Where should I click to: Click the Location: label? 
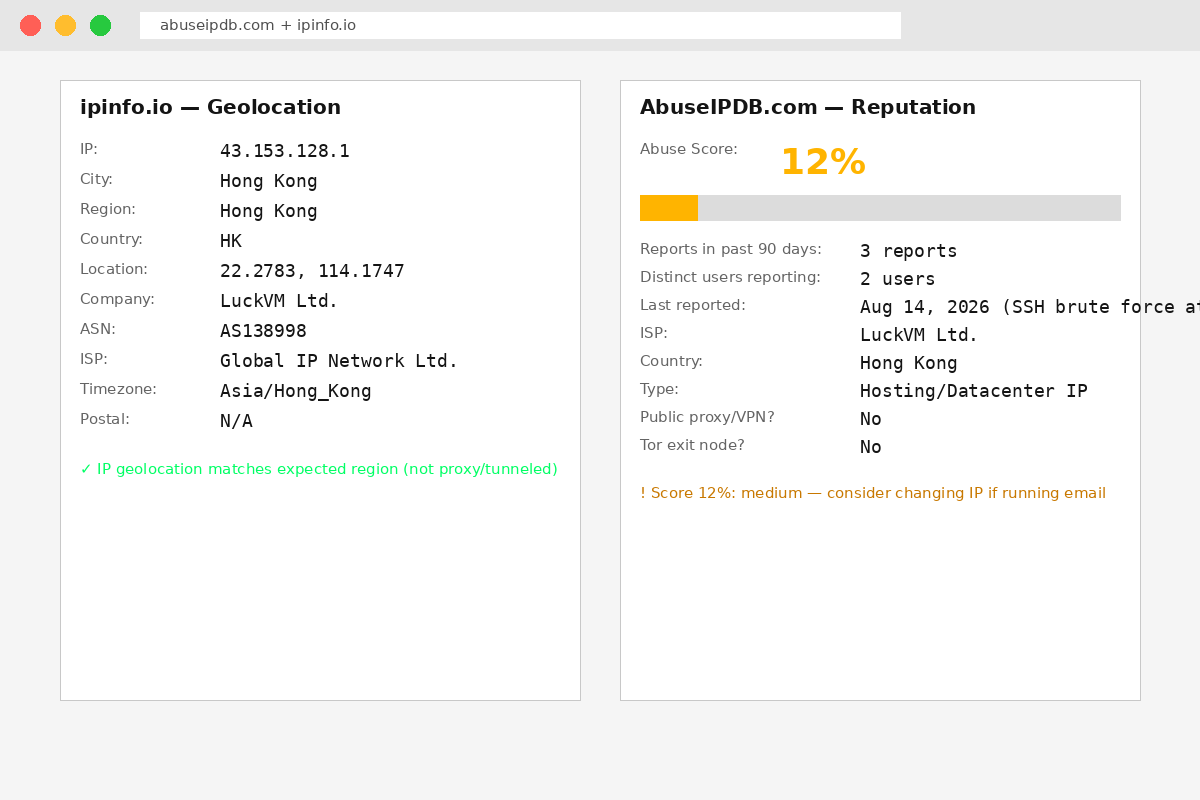pos(114,269)
